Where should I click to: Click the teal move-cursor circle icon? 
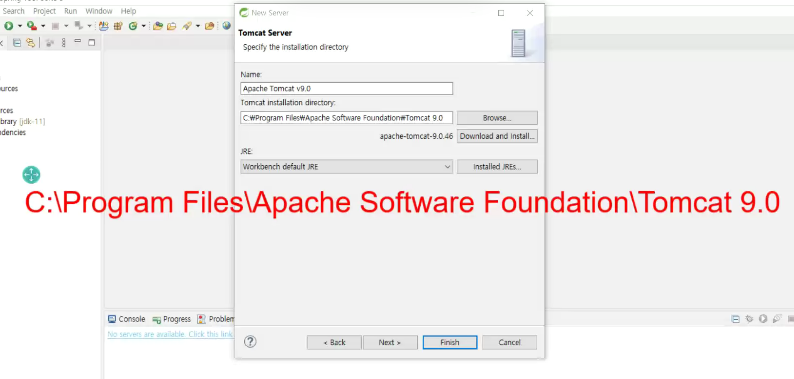[31, 175]
